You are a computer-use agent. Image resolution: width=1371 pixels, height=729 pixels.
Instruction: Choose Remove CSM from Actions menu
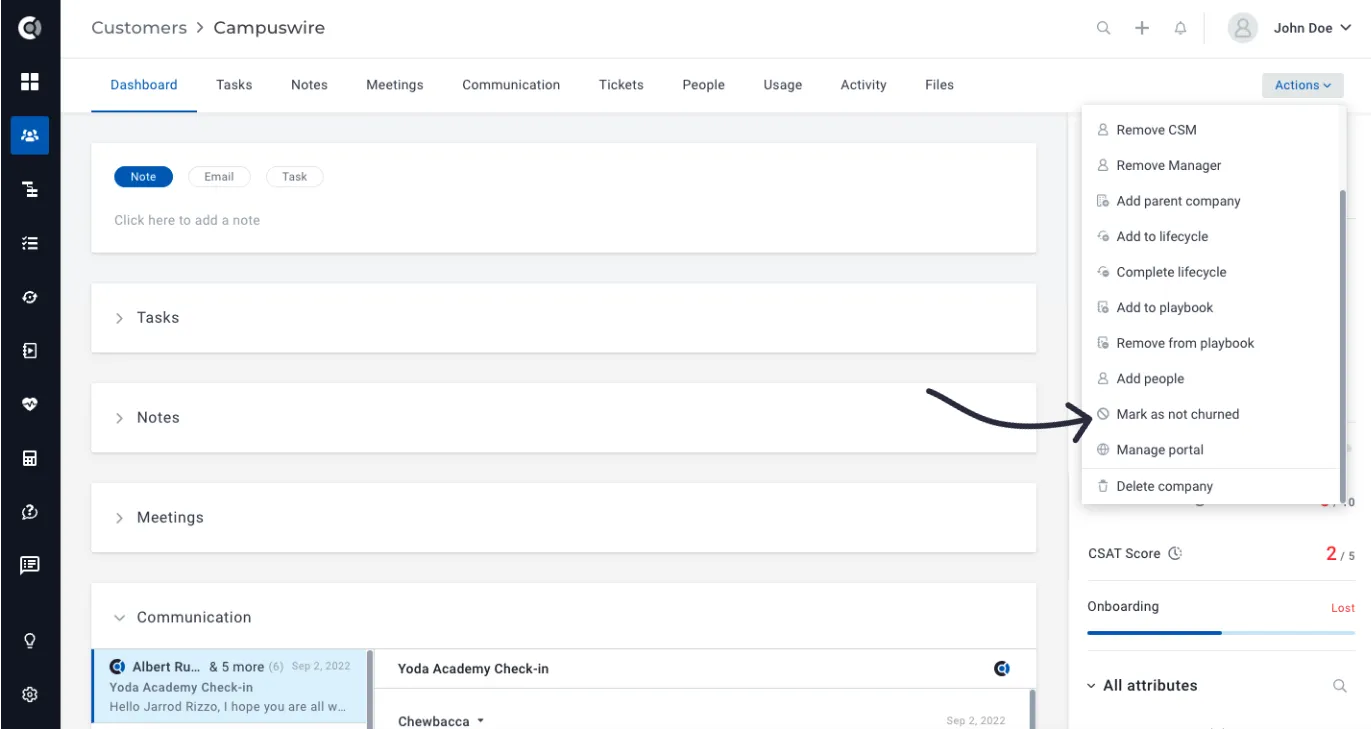1210,130
